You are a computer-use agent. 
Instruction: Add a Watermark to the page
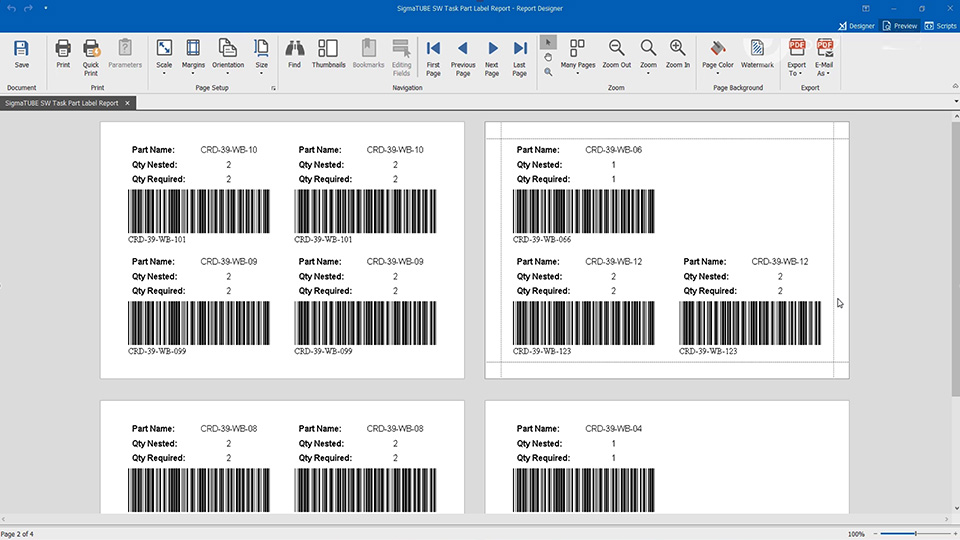(757, 54)
